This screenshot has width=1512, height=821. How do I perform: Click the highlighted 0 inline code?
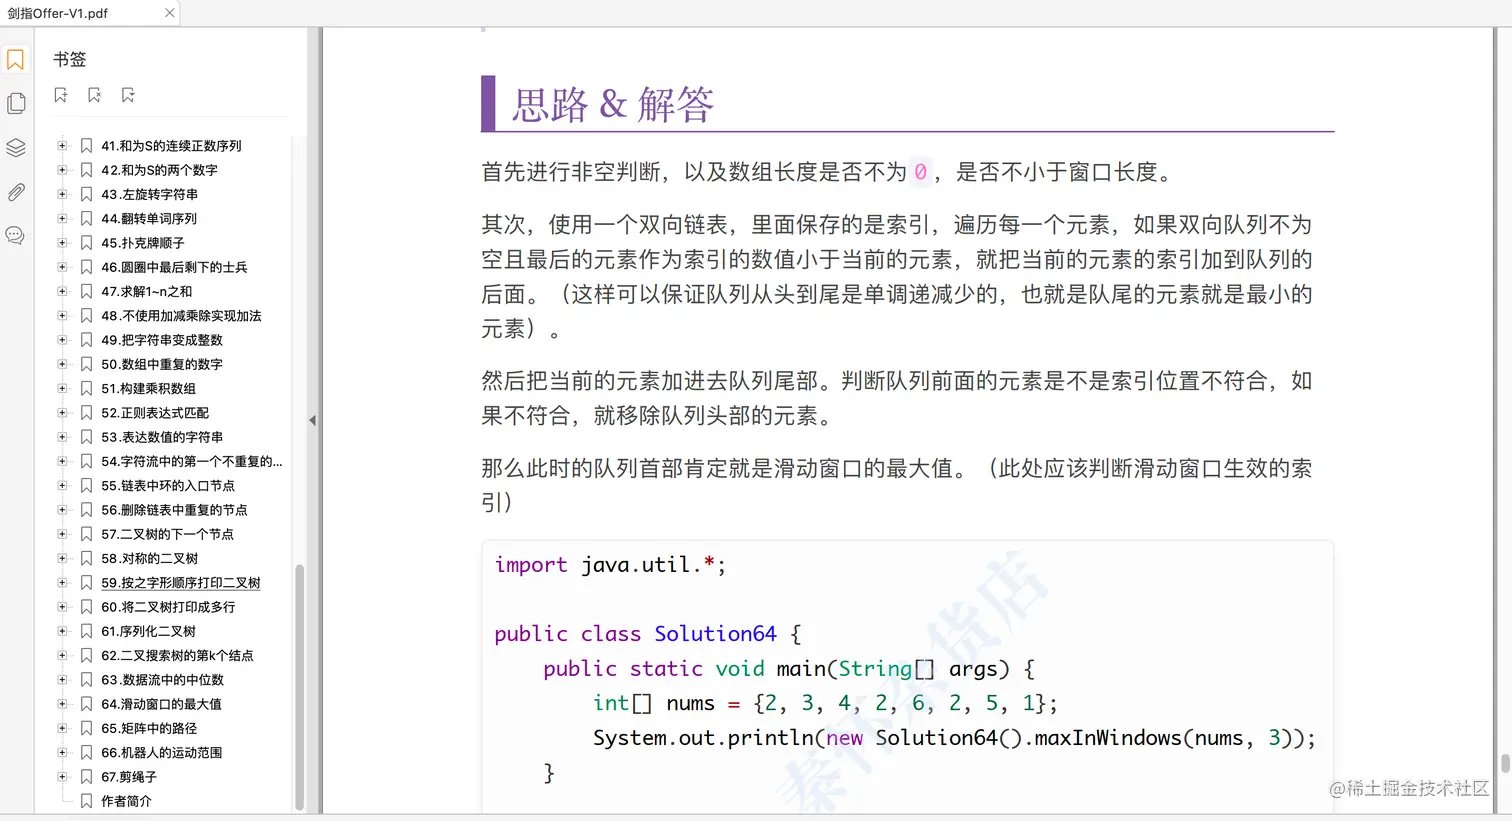tap(920, 172)
